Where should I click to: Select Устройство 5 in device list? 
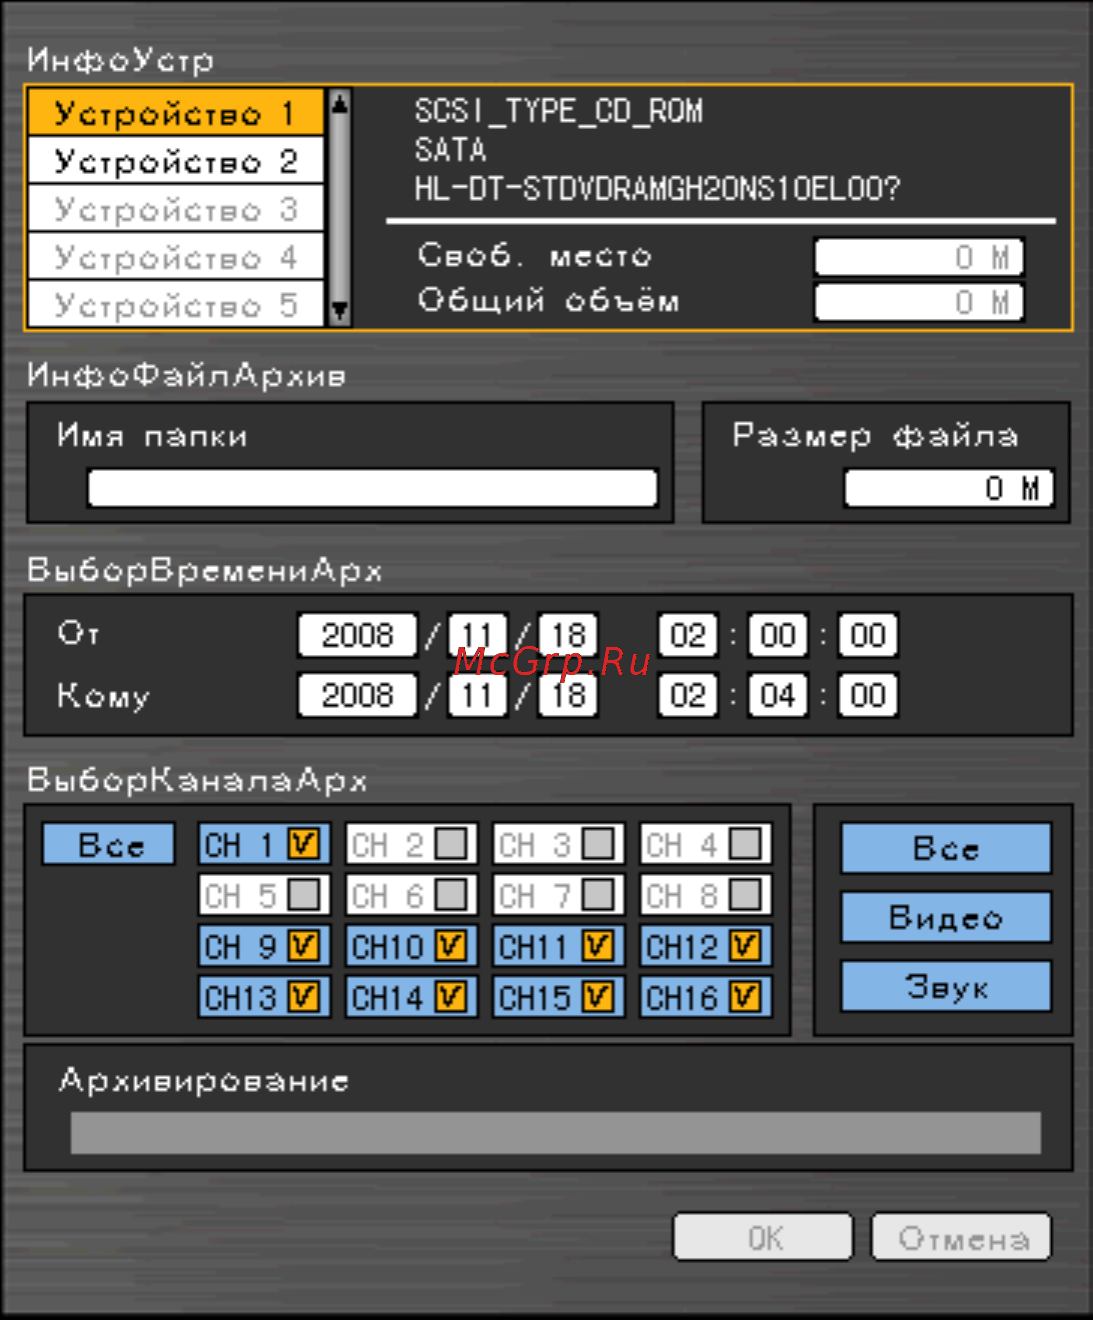(x=176, y=304)
